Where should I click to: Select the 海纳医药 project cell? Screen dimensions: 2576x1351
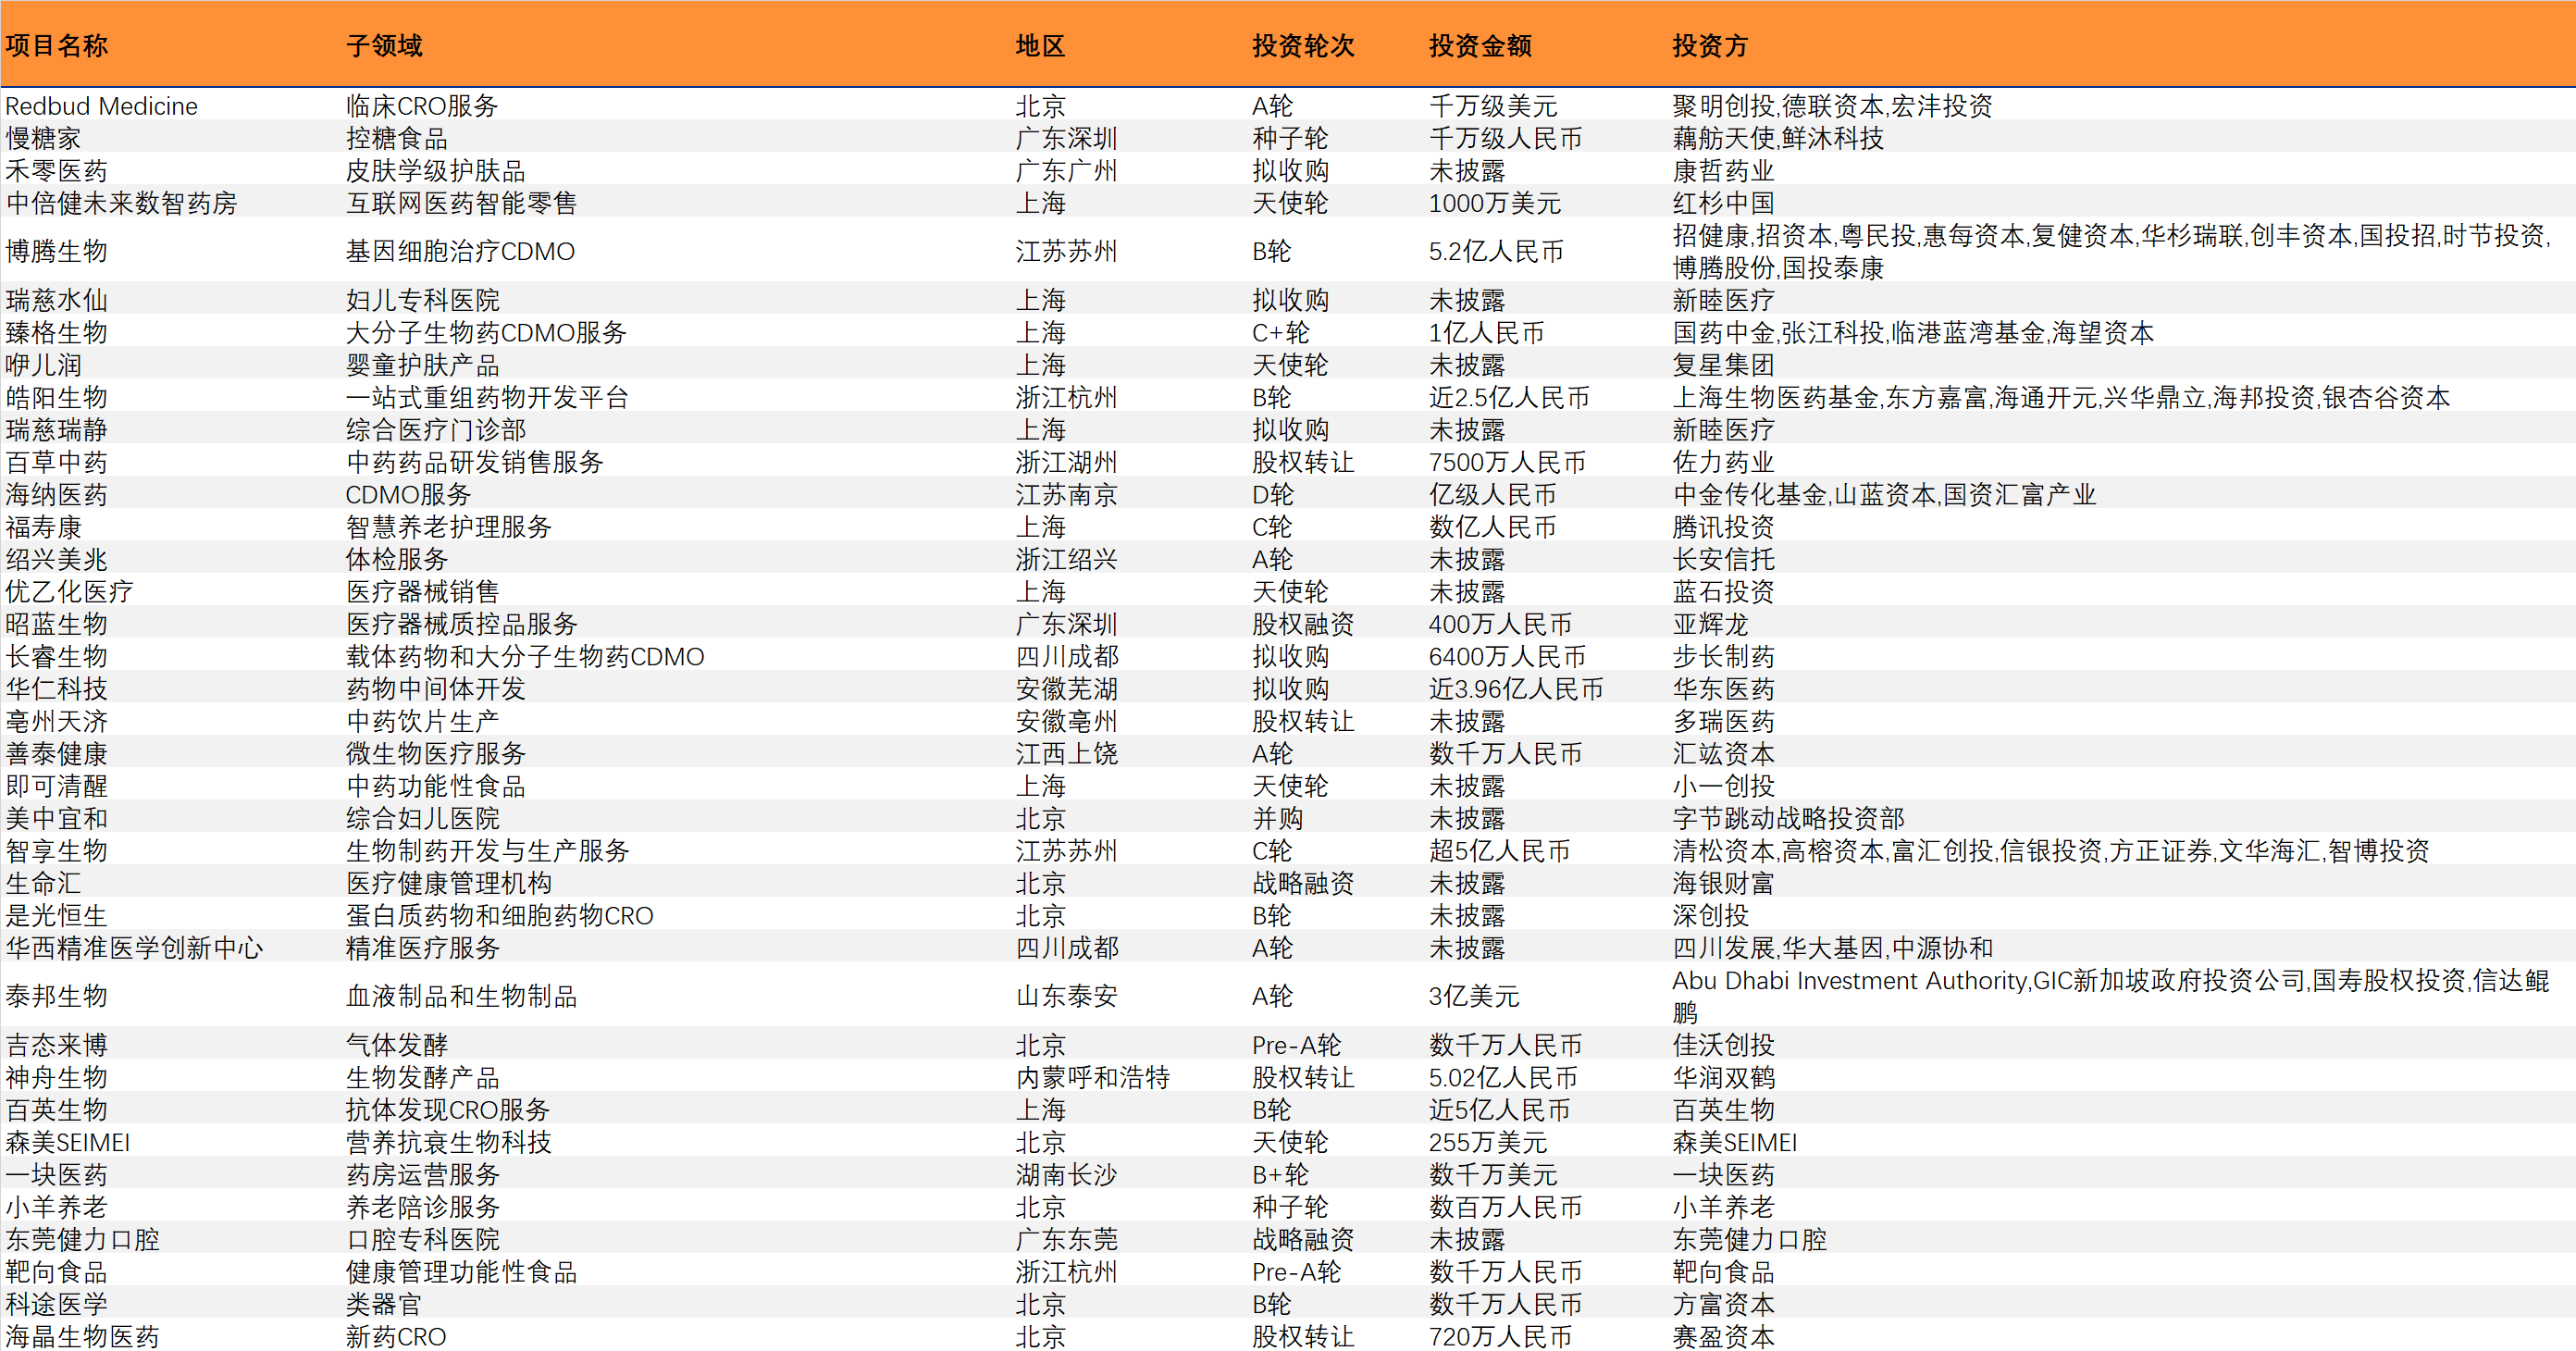click(x=56, y=495)
